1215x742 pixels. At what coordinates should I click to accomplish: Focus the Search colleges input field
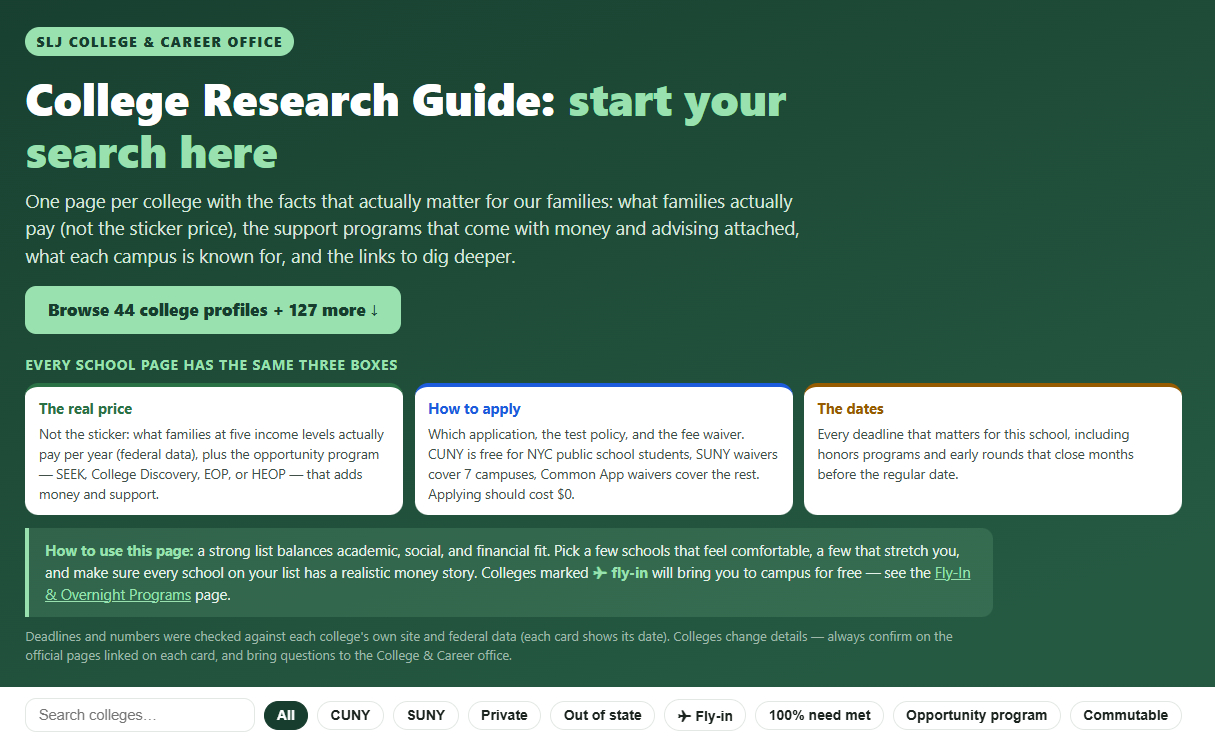140,715
